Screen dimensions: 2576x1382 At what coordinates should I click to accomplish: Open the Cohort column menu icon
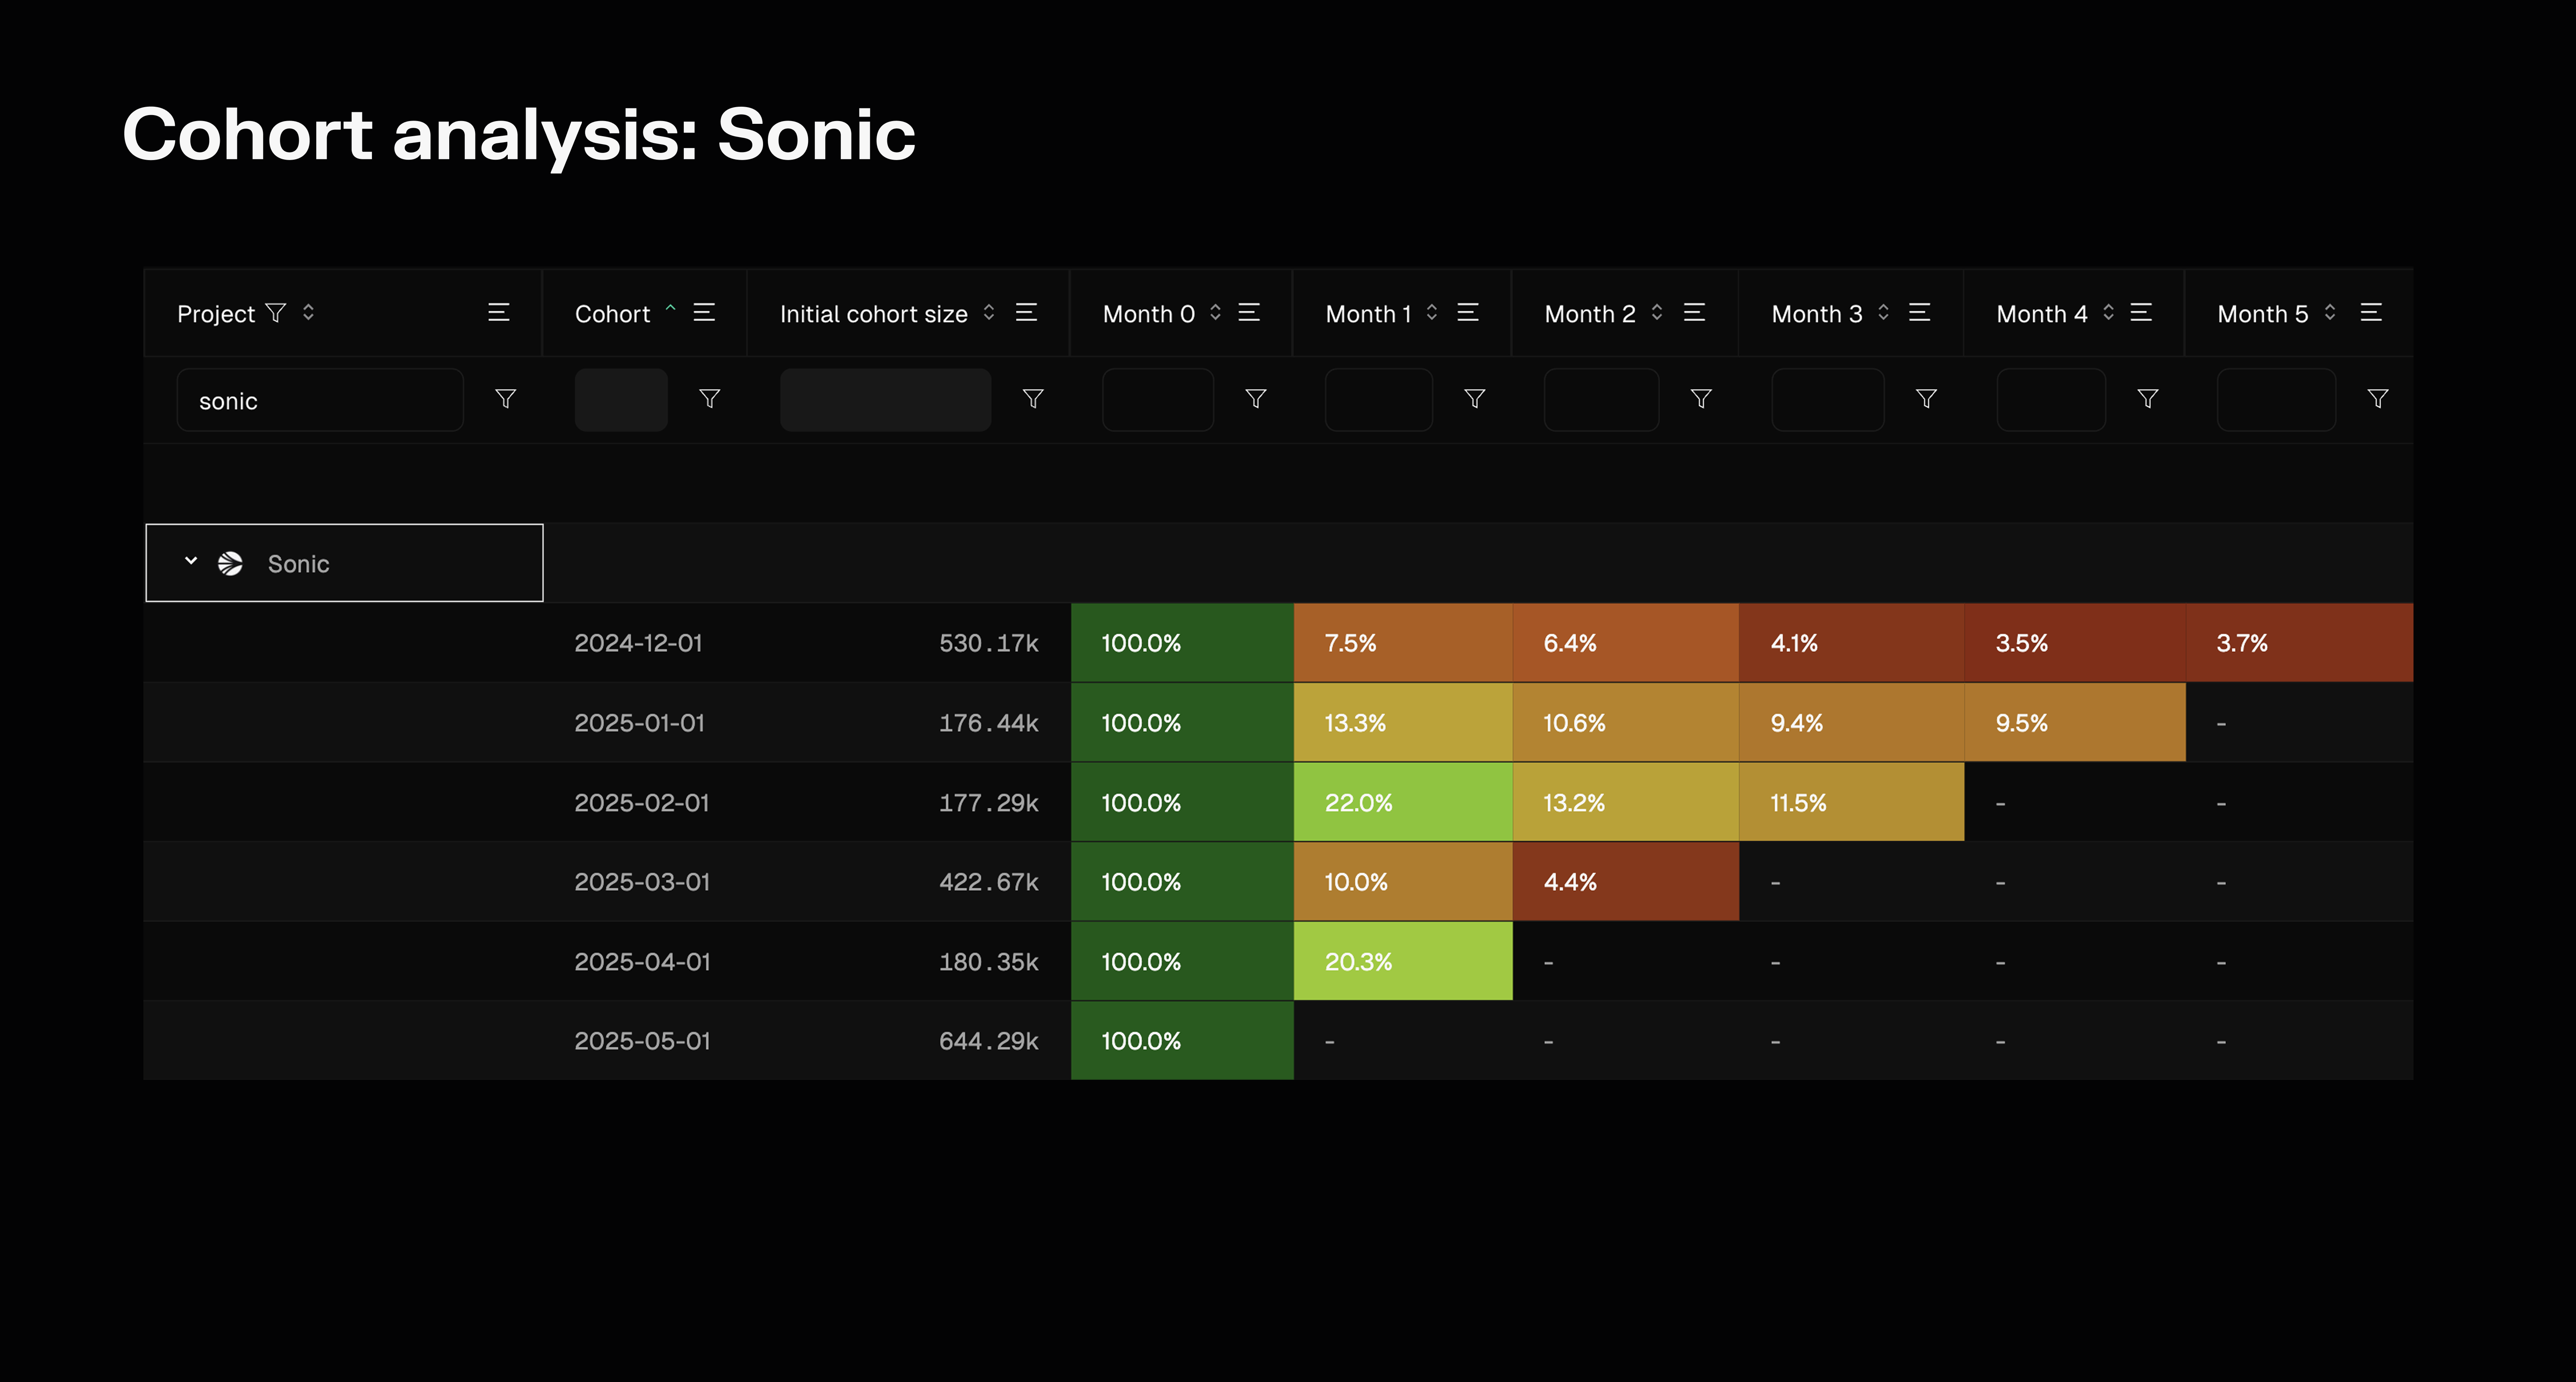[x=704, y=313]
